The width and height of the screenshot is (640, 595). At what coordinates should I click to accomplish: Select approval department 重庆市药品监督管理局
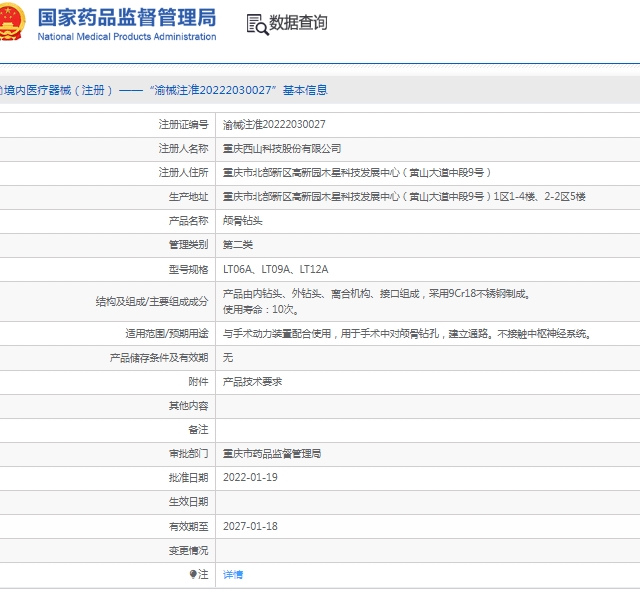click(272, 454)
